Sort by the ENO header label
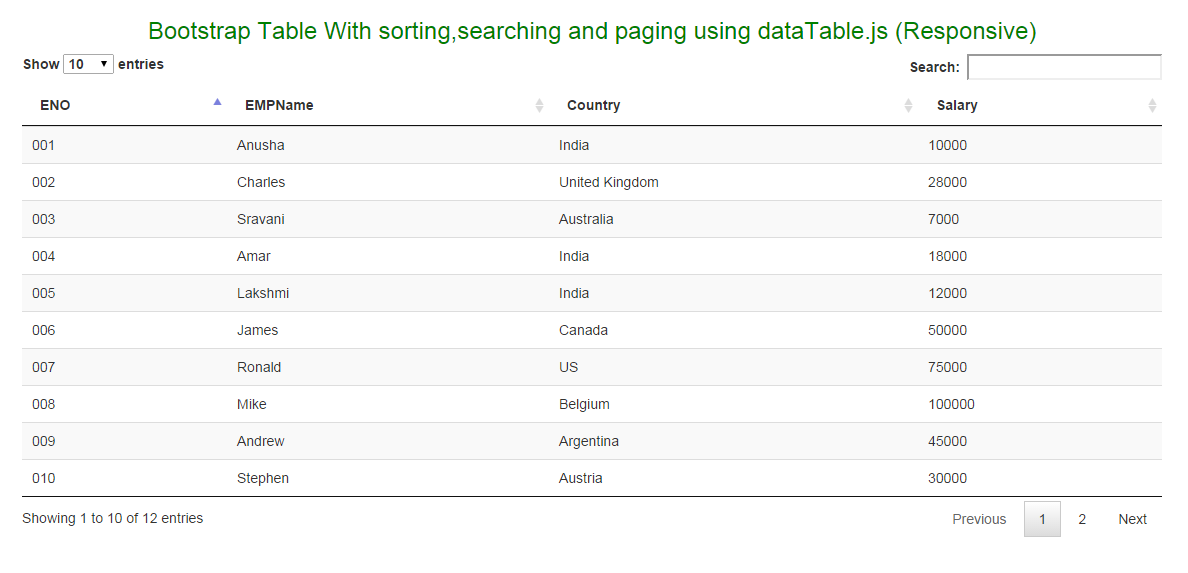The image size is (1188, 573). coord(55,105)
